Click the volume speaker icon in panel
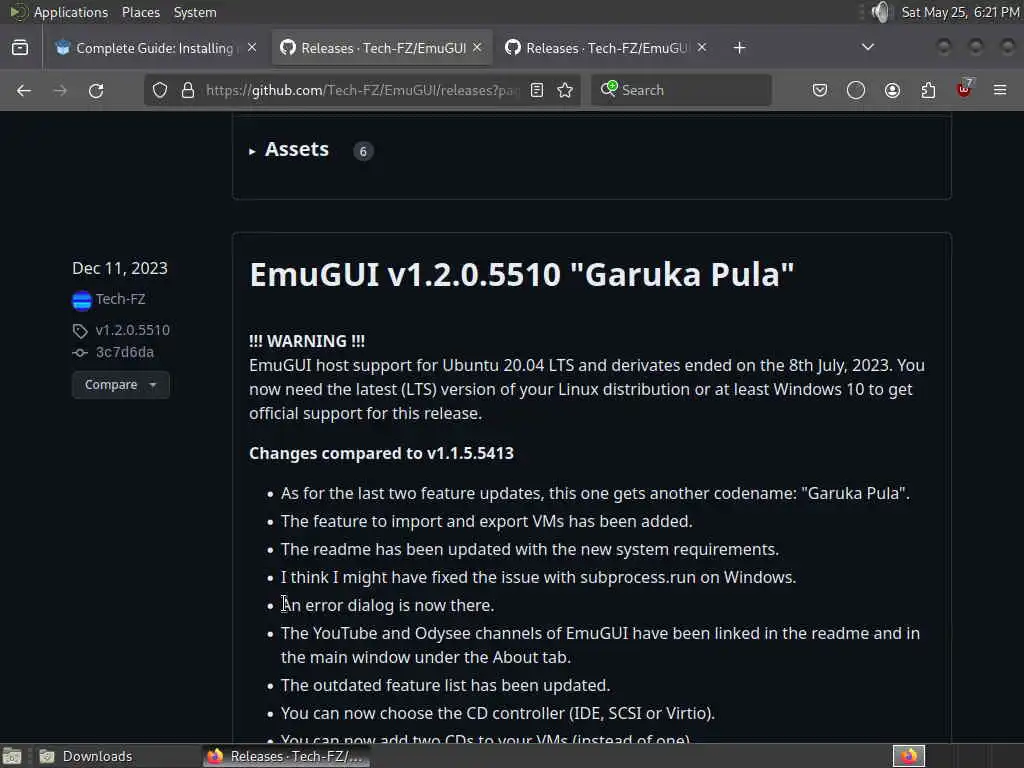 pyautogui.click(x=881, y=12)
